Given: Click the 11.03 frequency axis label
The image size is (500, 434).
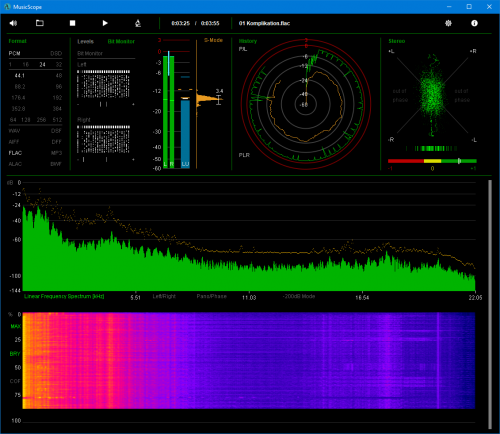Looking at the screenshot, I should click(249, 297).
